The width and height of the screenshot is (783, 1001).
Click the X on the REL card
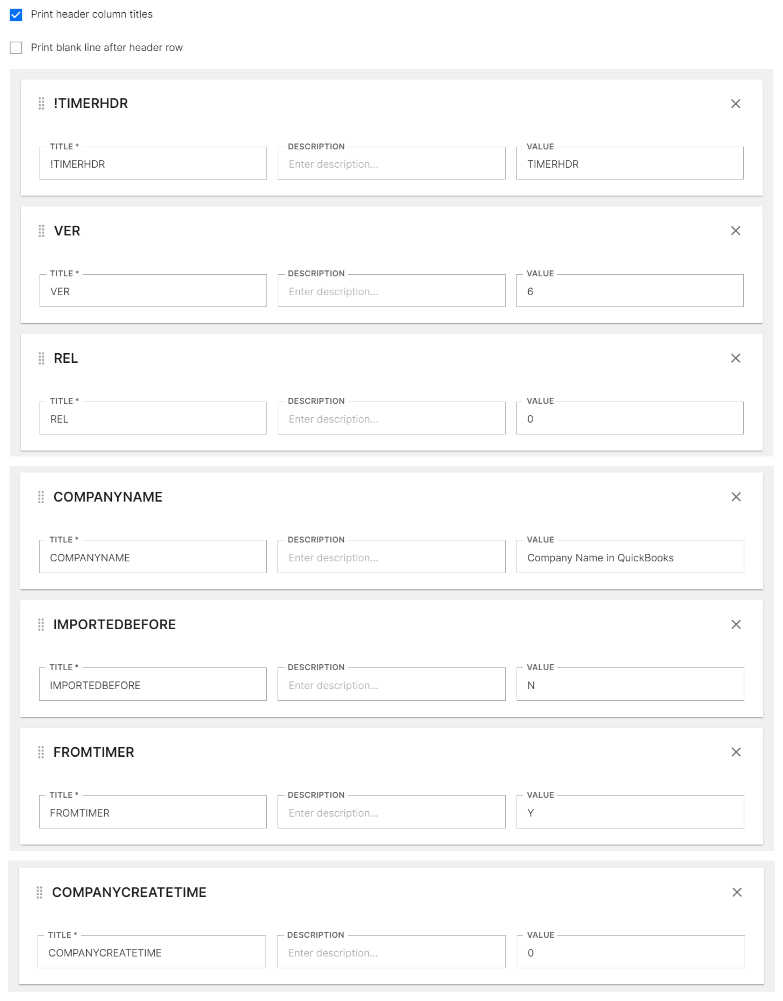736,358
